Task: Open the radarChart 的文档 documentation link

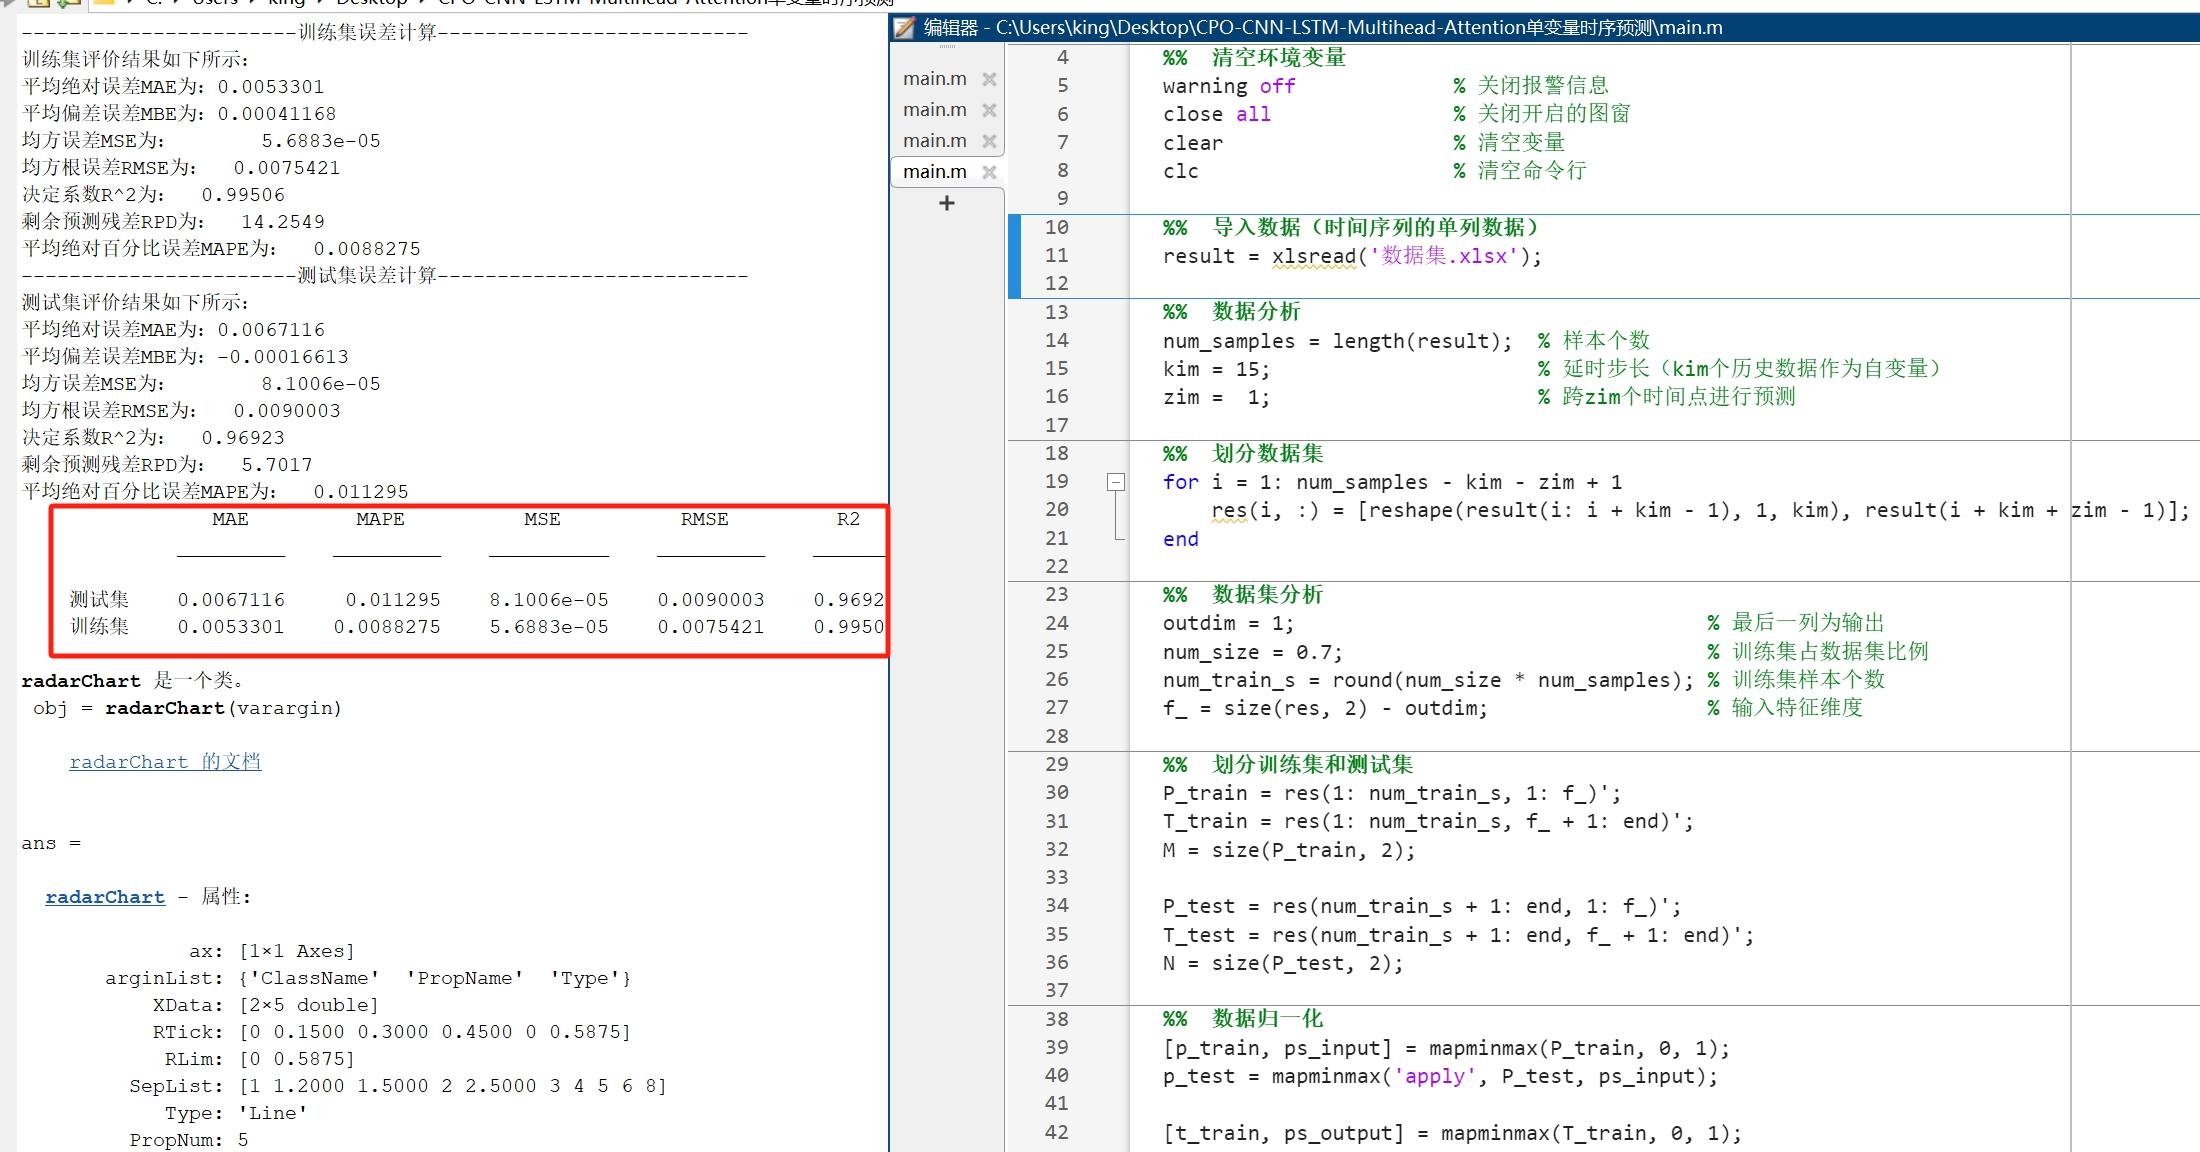Action: 165,761
